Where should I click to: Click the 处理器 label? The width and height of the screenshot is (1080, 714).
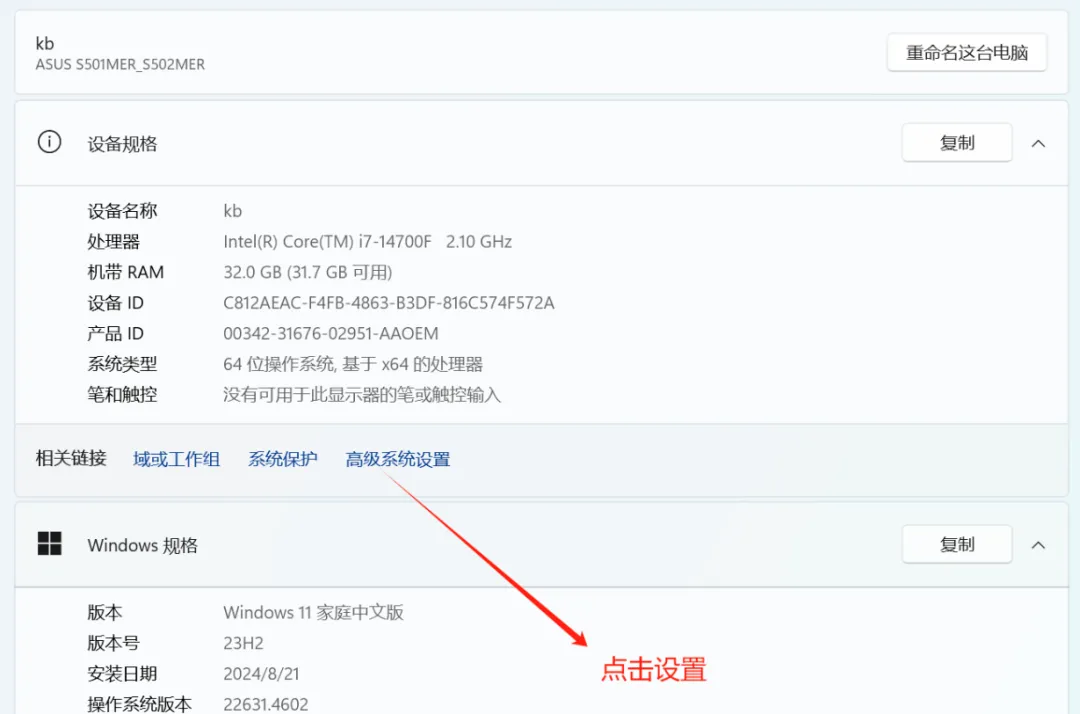(114, 242)
